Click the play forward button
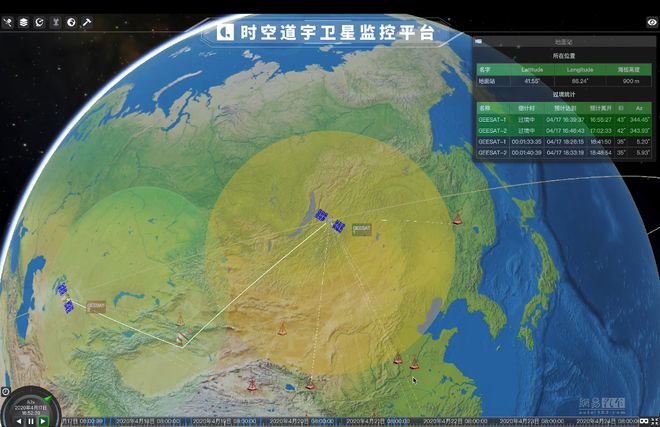This screenshot has height=427, width=660. 42,422
